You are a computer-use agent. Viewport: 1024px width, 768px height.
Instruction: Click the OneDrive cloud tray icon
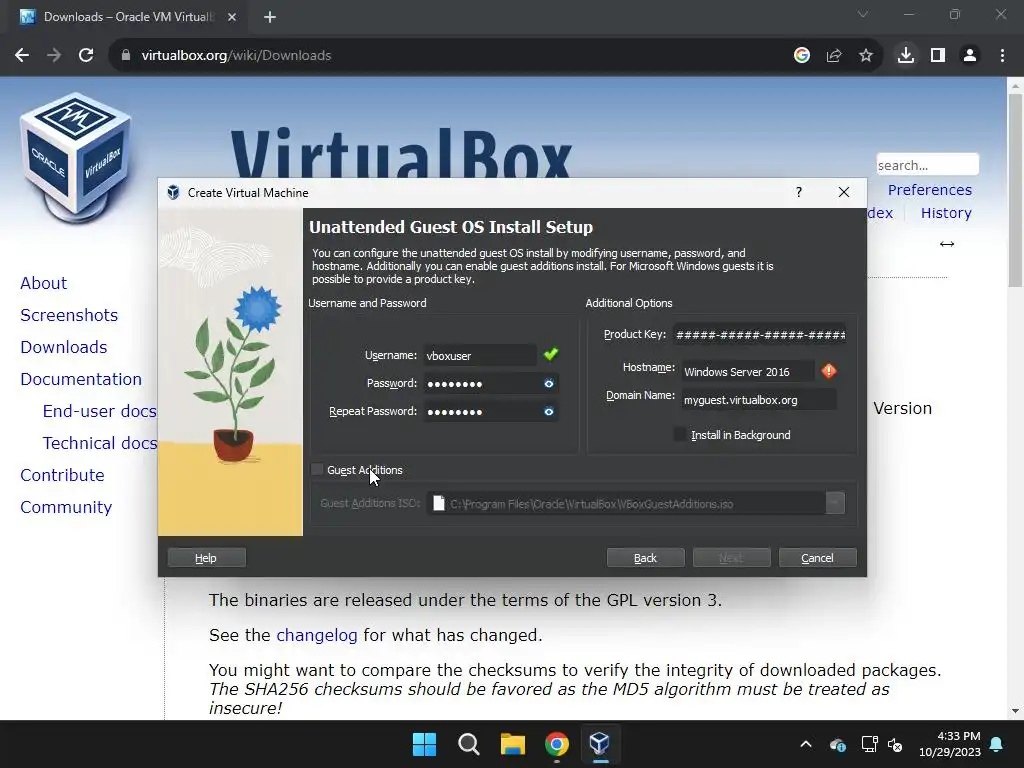pyautogui.click(x=838, y=744)
